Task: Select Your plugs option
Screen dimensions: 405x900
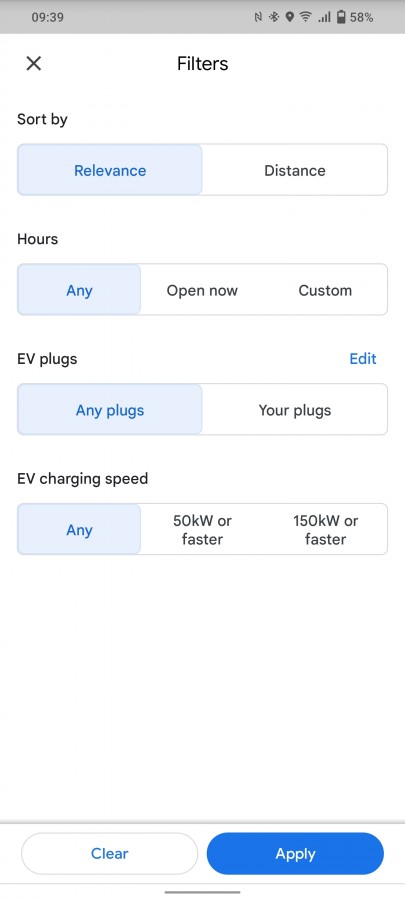Action: tap(295, 410)
